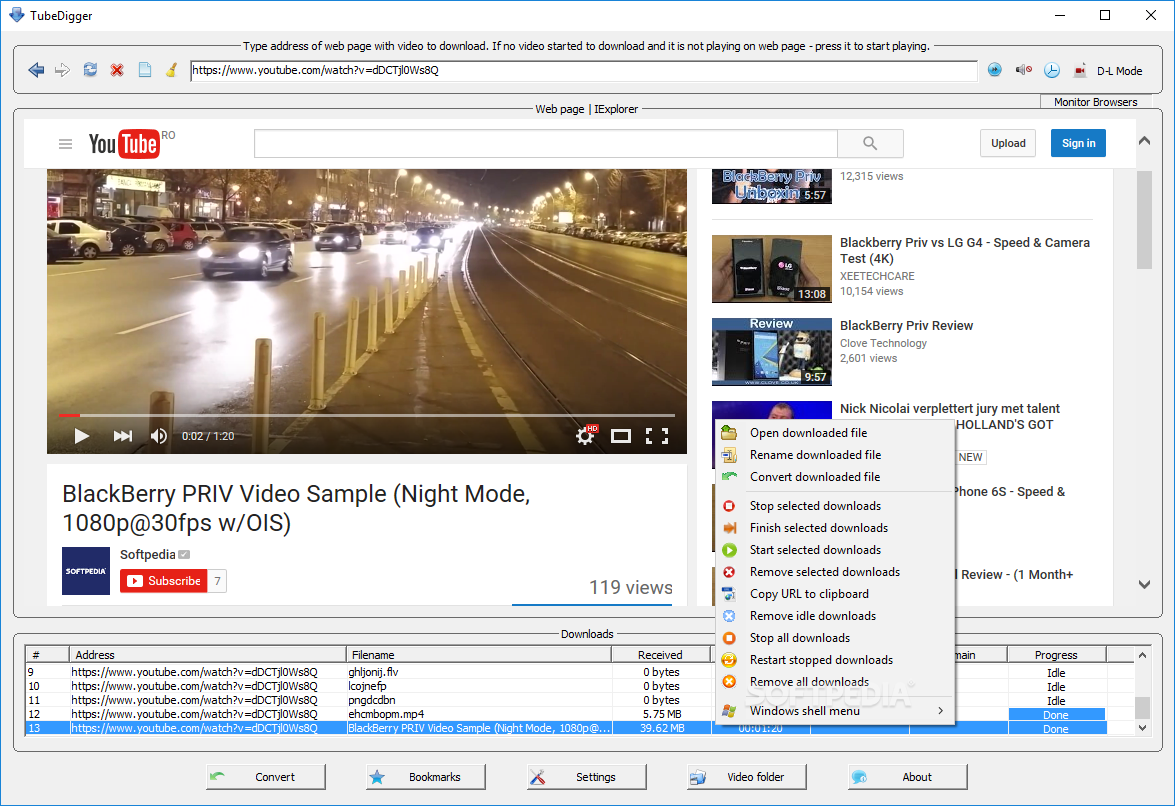Enter fullscreen in the video player
The width and height of the screenshot is (1175, 806).
[x=657, y=436]
